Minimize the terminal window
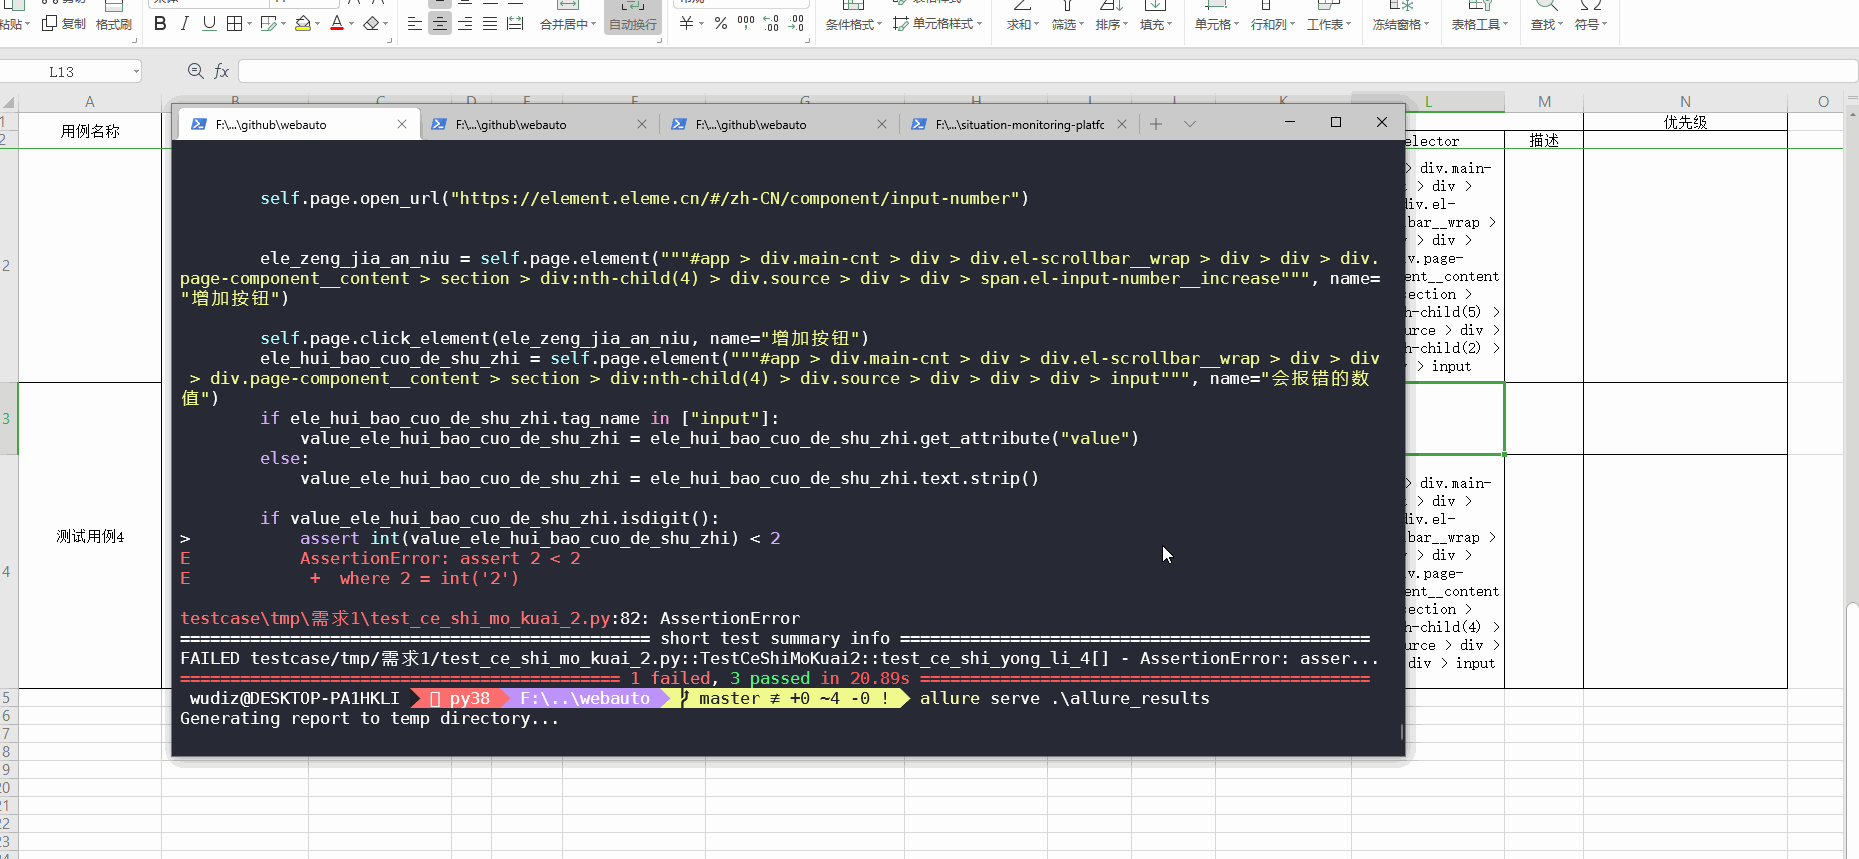 (1290, 122)
